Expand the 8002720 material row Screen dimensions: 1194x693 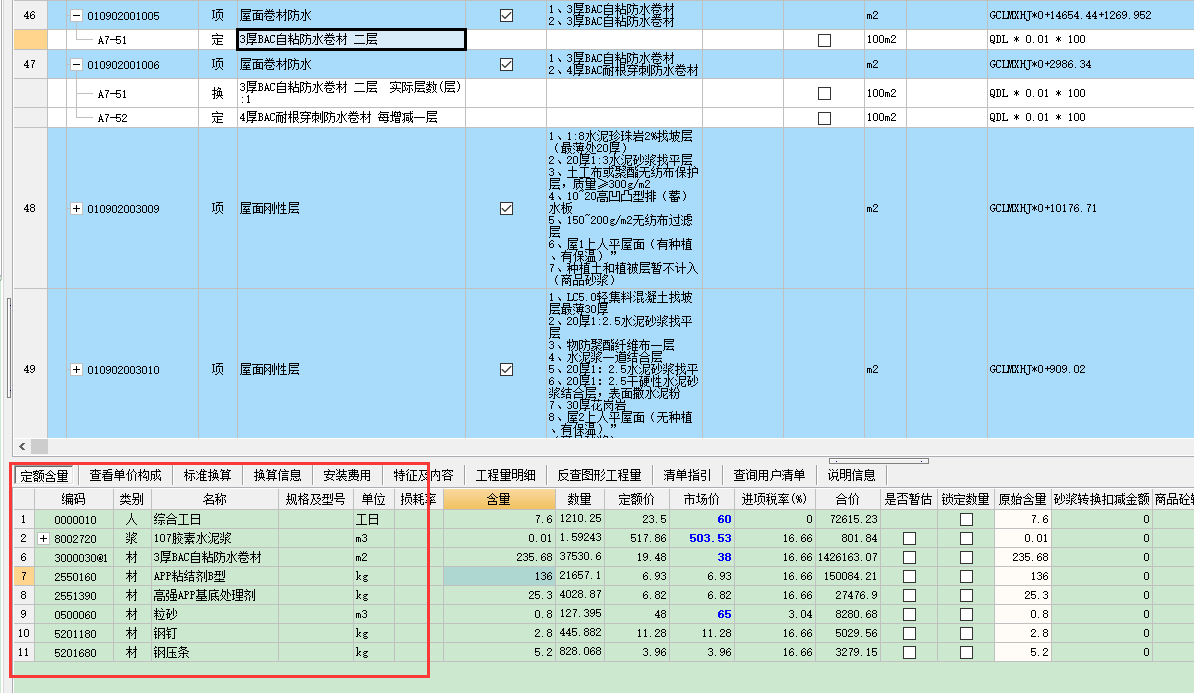(x=43, y=538)
